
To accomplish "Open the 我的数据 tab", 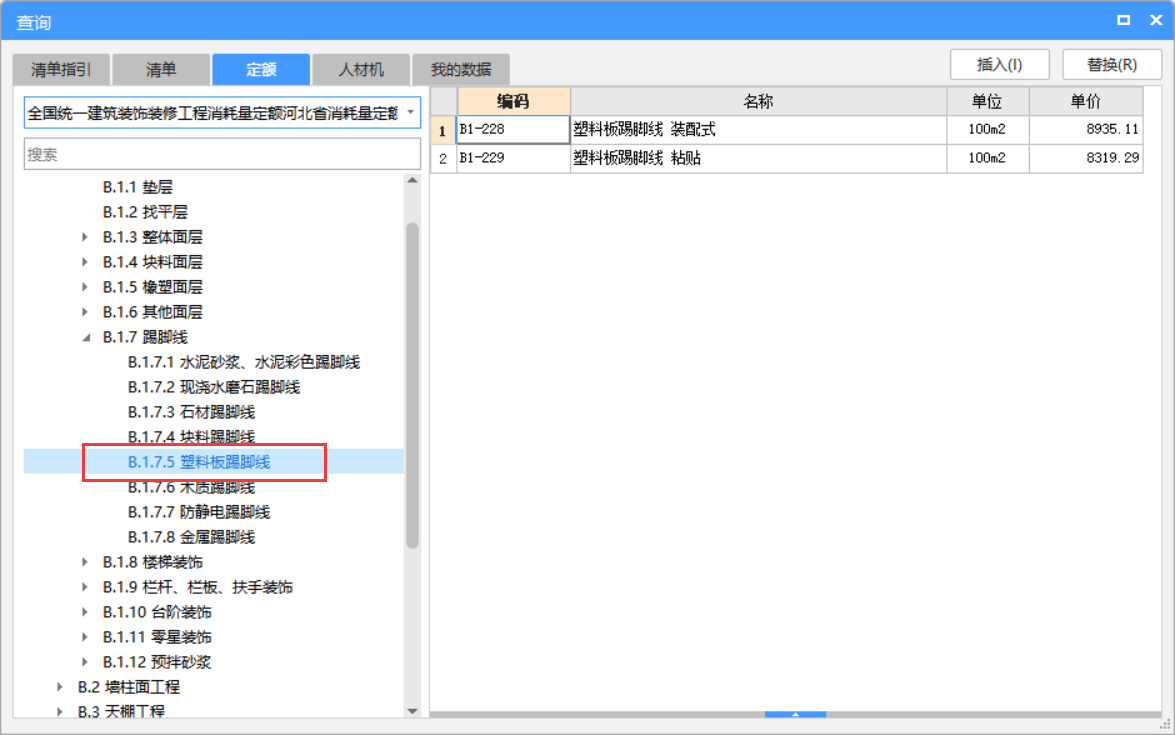I will [x=460, y=69].
